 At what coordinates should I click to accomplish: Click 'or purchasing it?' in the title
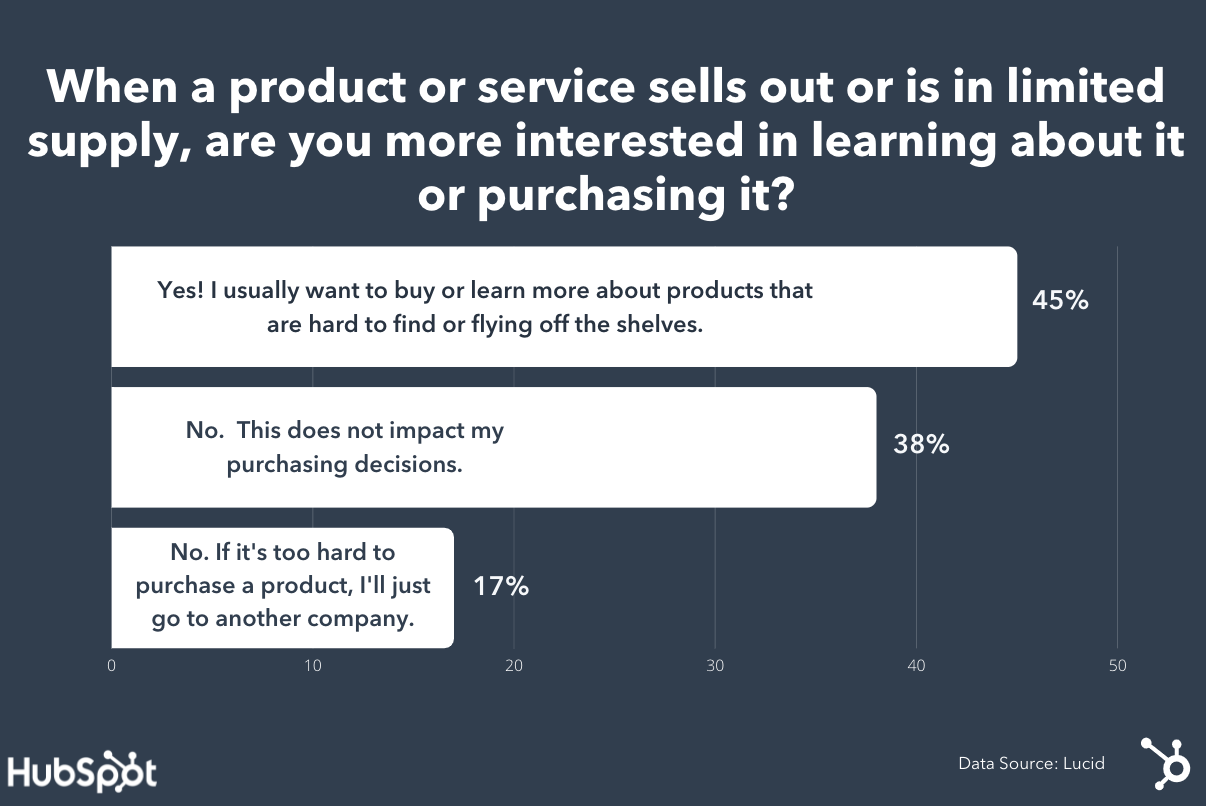[x=605, y=195]
